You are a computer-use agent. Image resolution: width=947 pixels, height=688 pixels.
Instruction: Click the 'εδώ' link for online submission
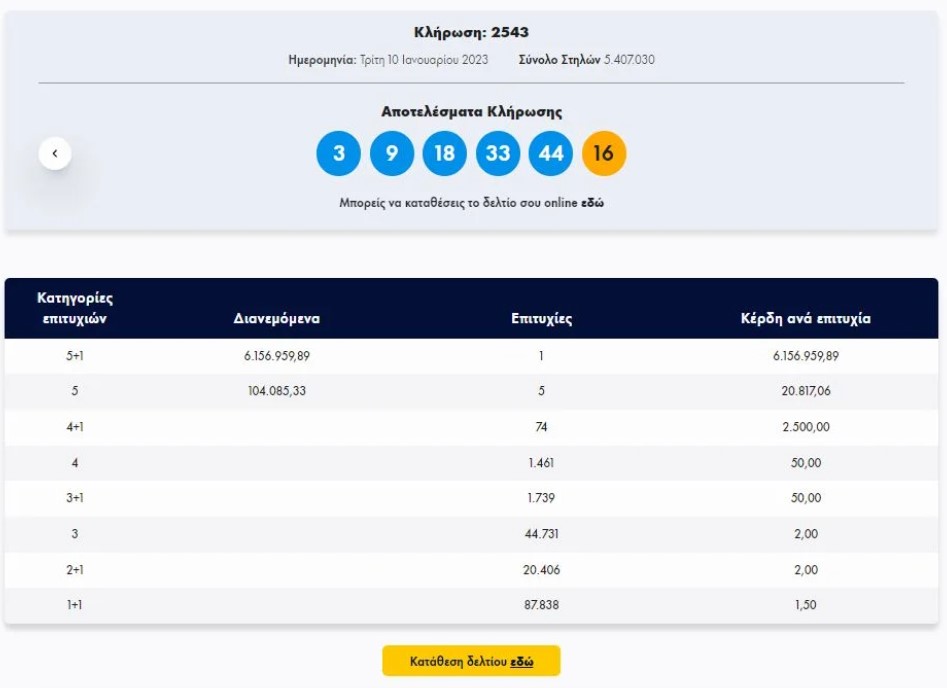[x=592, y=203]
